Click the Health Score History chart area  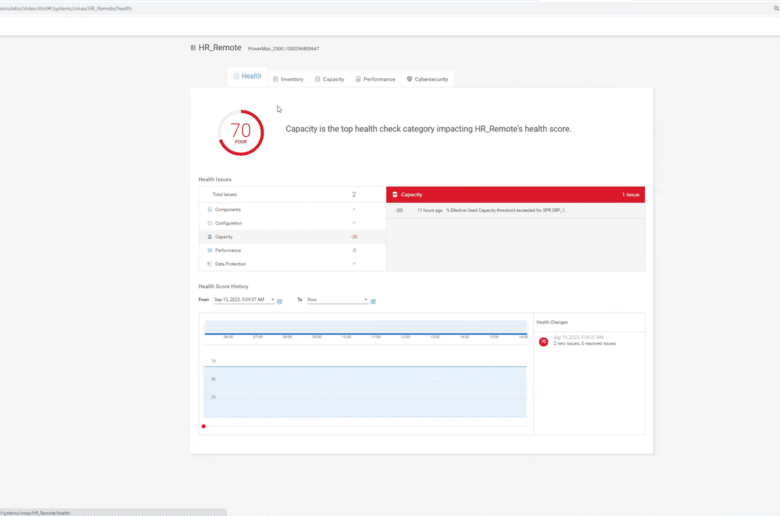pos(365,392)
